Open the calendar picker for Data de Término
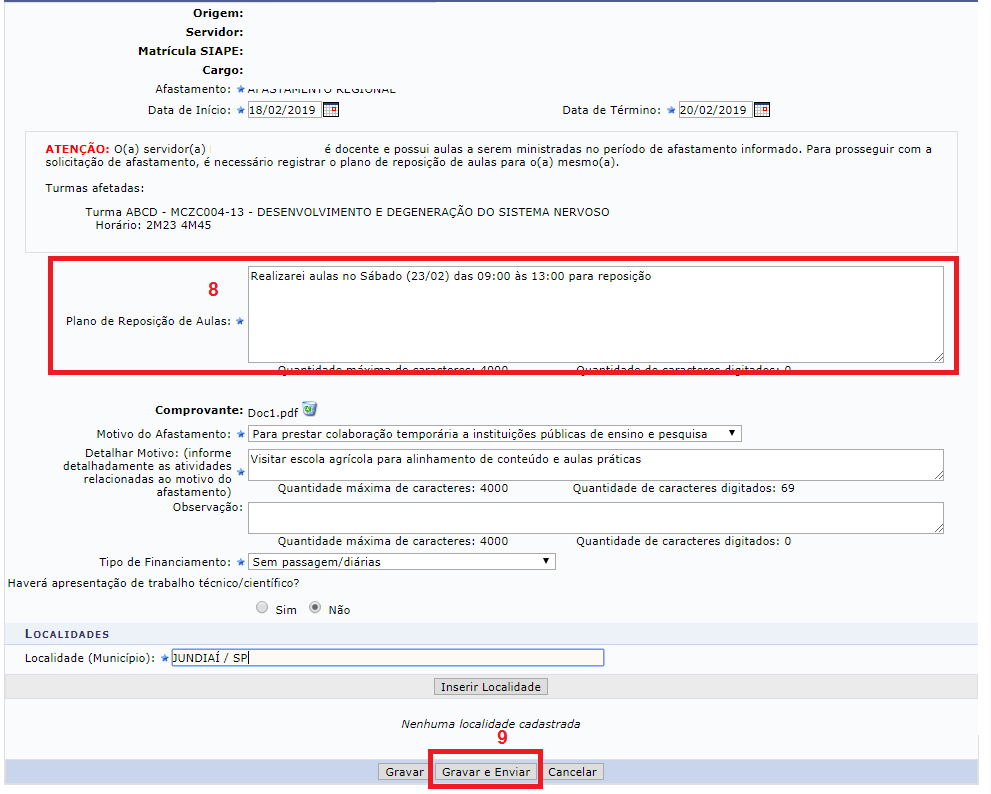This screenshot has width=991, height=794. 761,110
